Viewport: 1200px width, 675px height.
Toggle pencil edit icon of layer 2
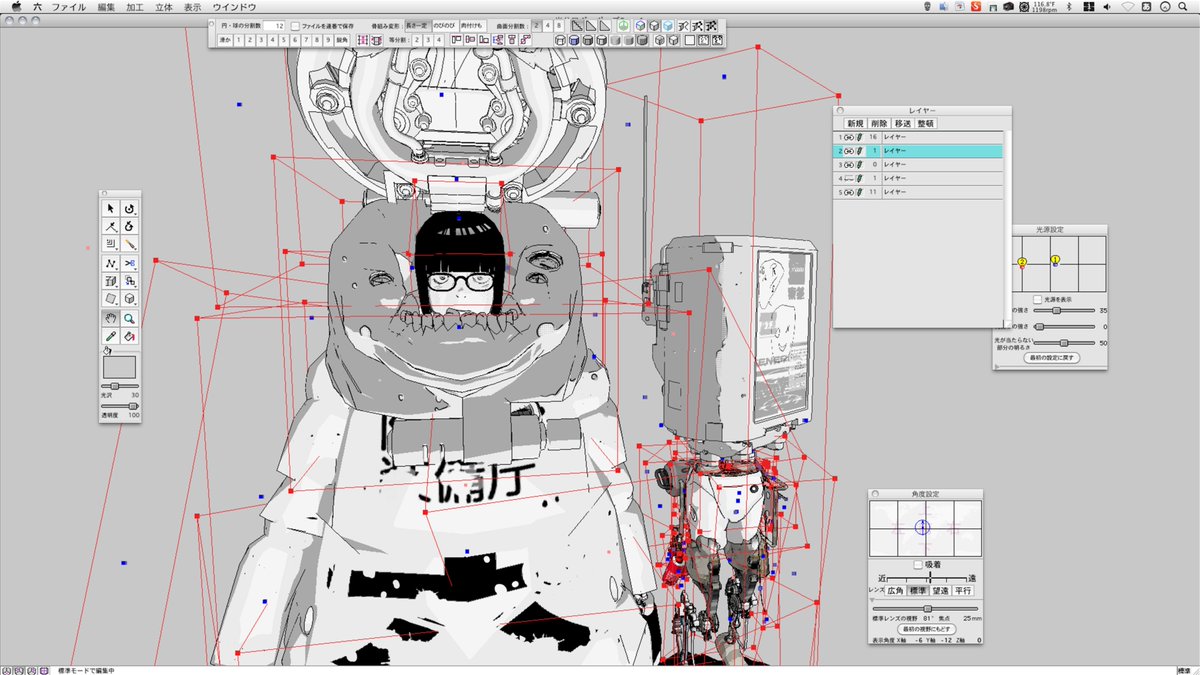click(x=860, y=150)
